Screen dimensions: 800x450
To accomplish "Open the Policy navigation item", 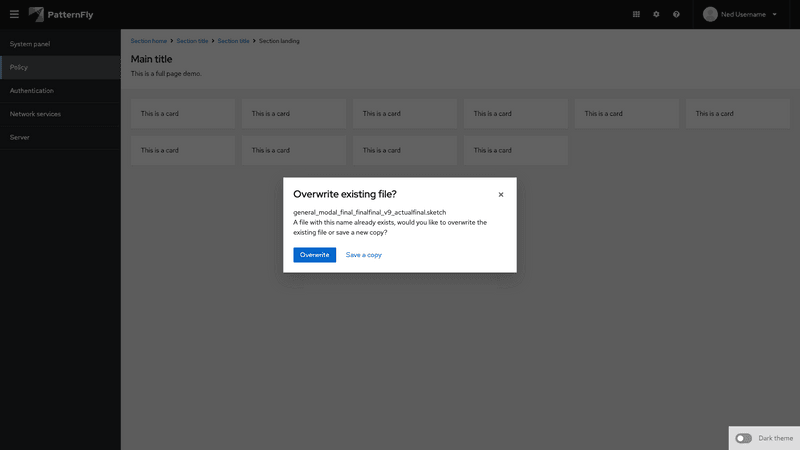I will click(x=19, y=67).
